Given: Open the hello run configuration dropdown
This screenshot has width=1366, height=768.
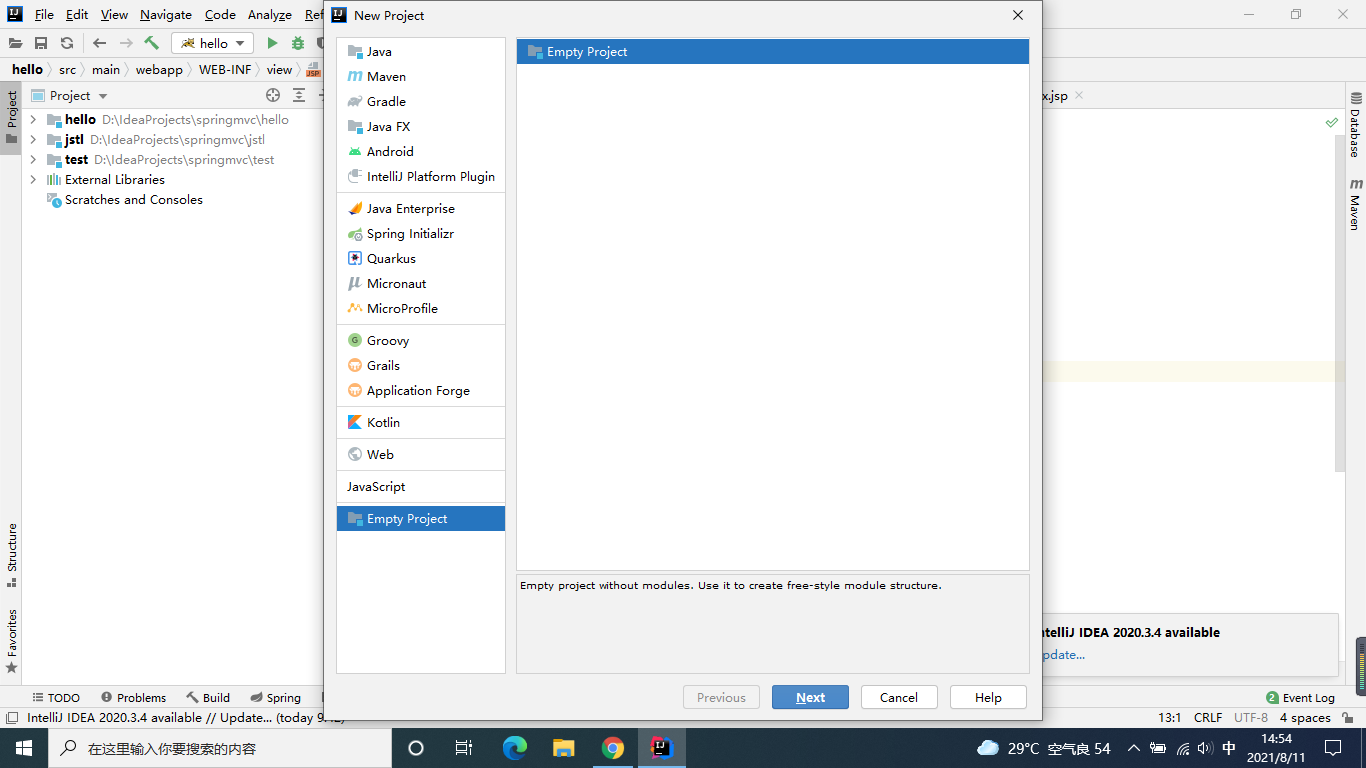Looking at the screenshot, I should pos(213,43).
